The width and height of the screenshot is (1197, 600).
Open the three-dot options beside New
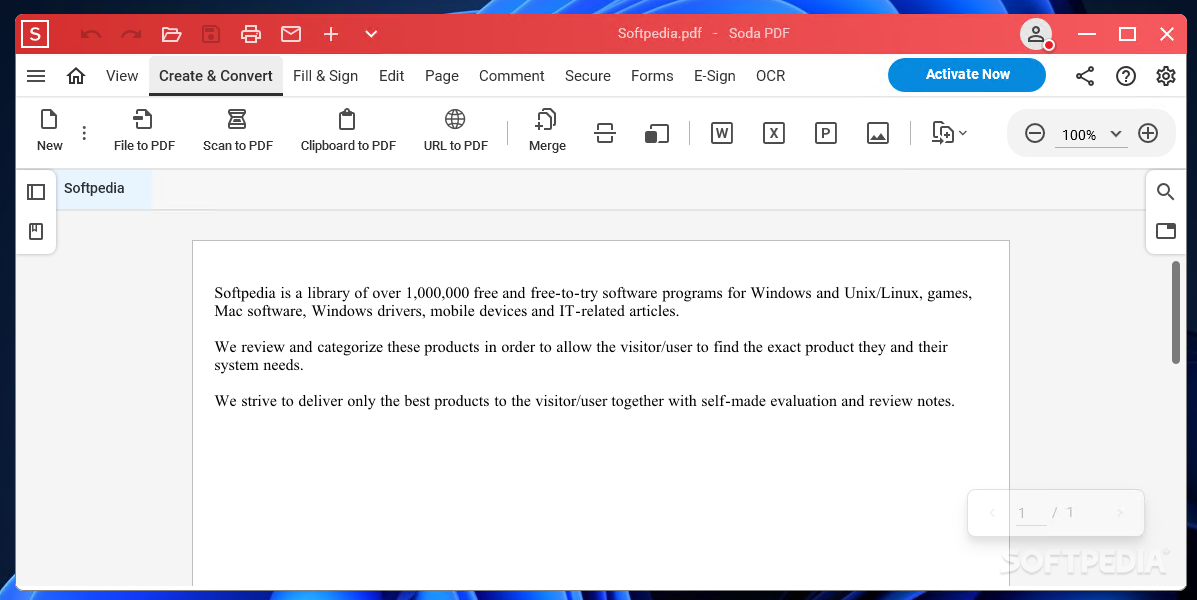(84, 133)
